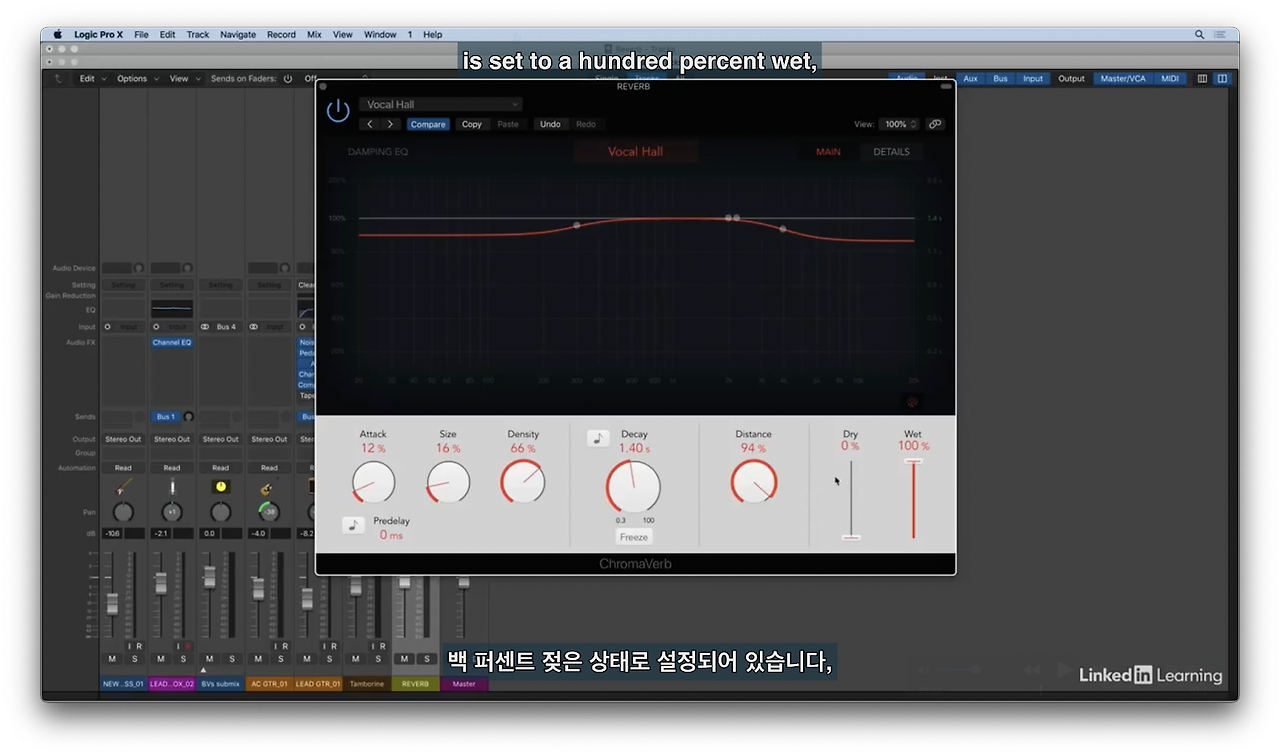The width and height of the screenshot is (1280, 756).
Task: Click Channel EQ plugin slot on LEAD..OX_02
Action: [172, 343]
